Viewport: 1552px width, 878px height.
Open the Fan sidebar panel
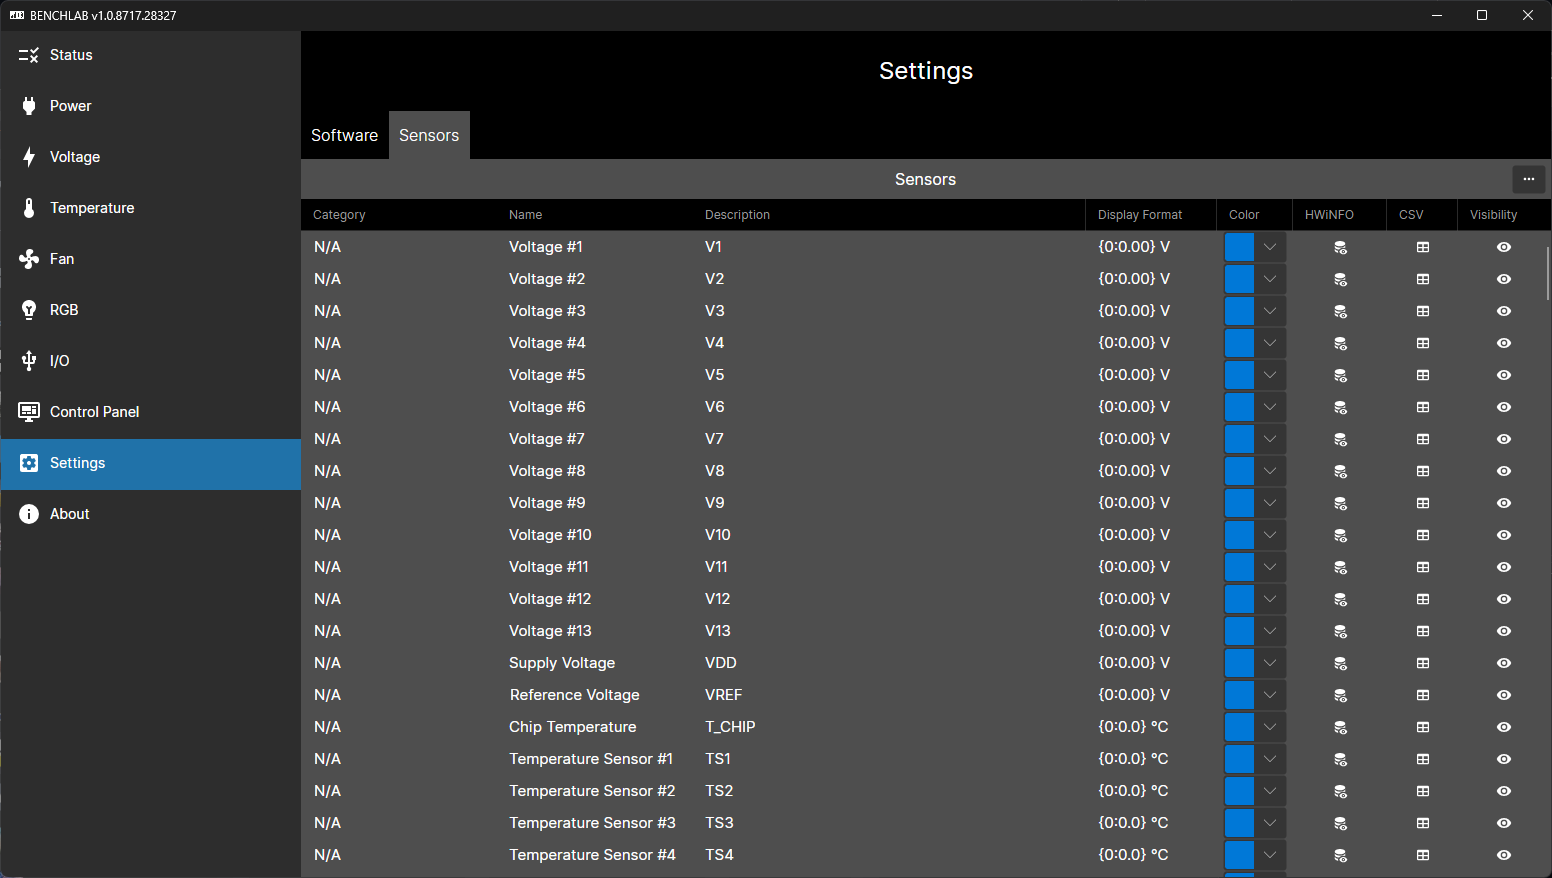pos(61,258)
